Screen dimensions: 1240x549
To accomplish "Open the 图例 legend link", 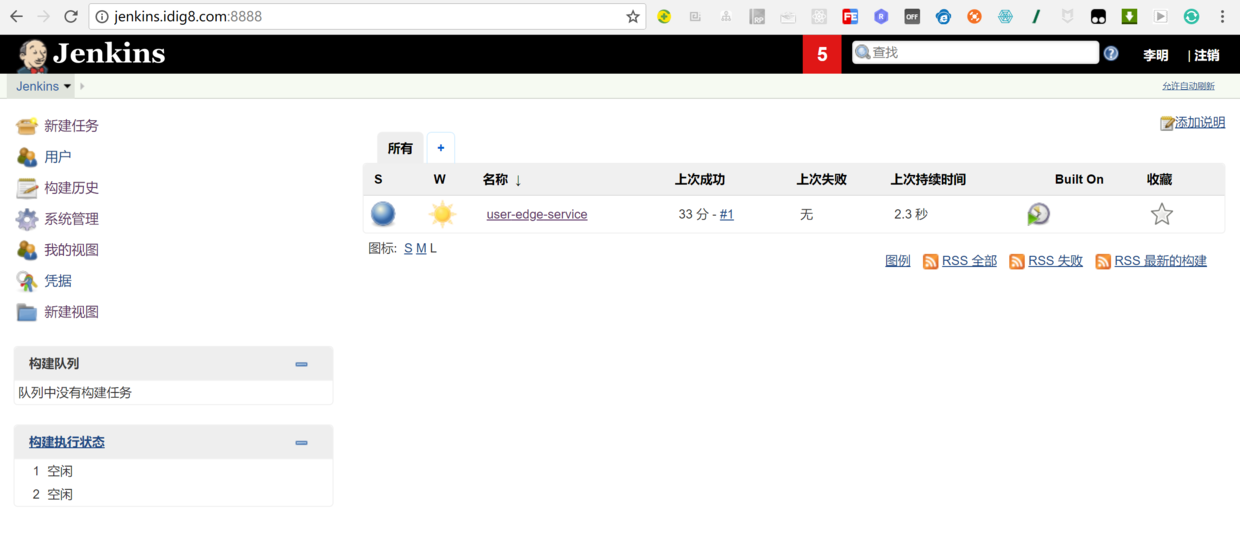I will tap(898, 261).
